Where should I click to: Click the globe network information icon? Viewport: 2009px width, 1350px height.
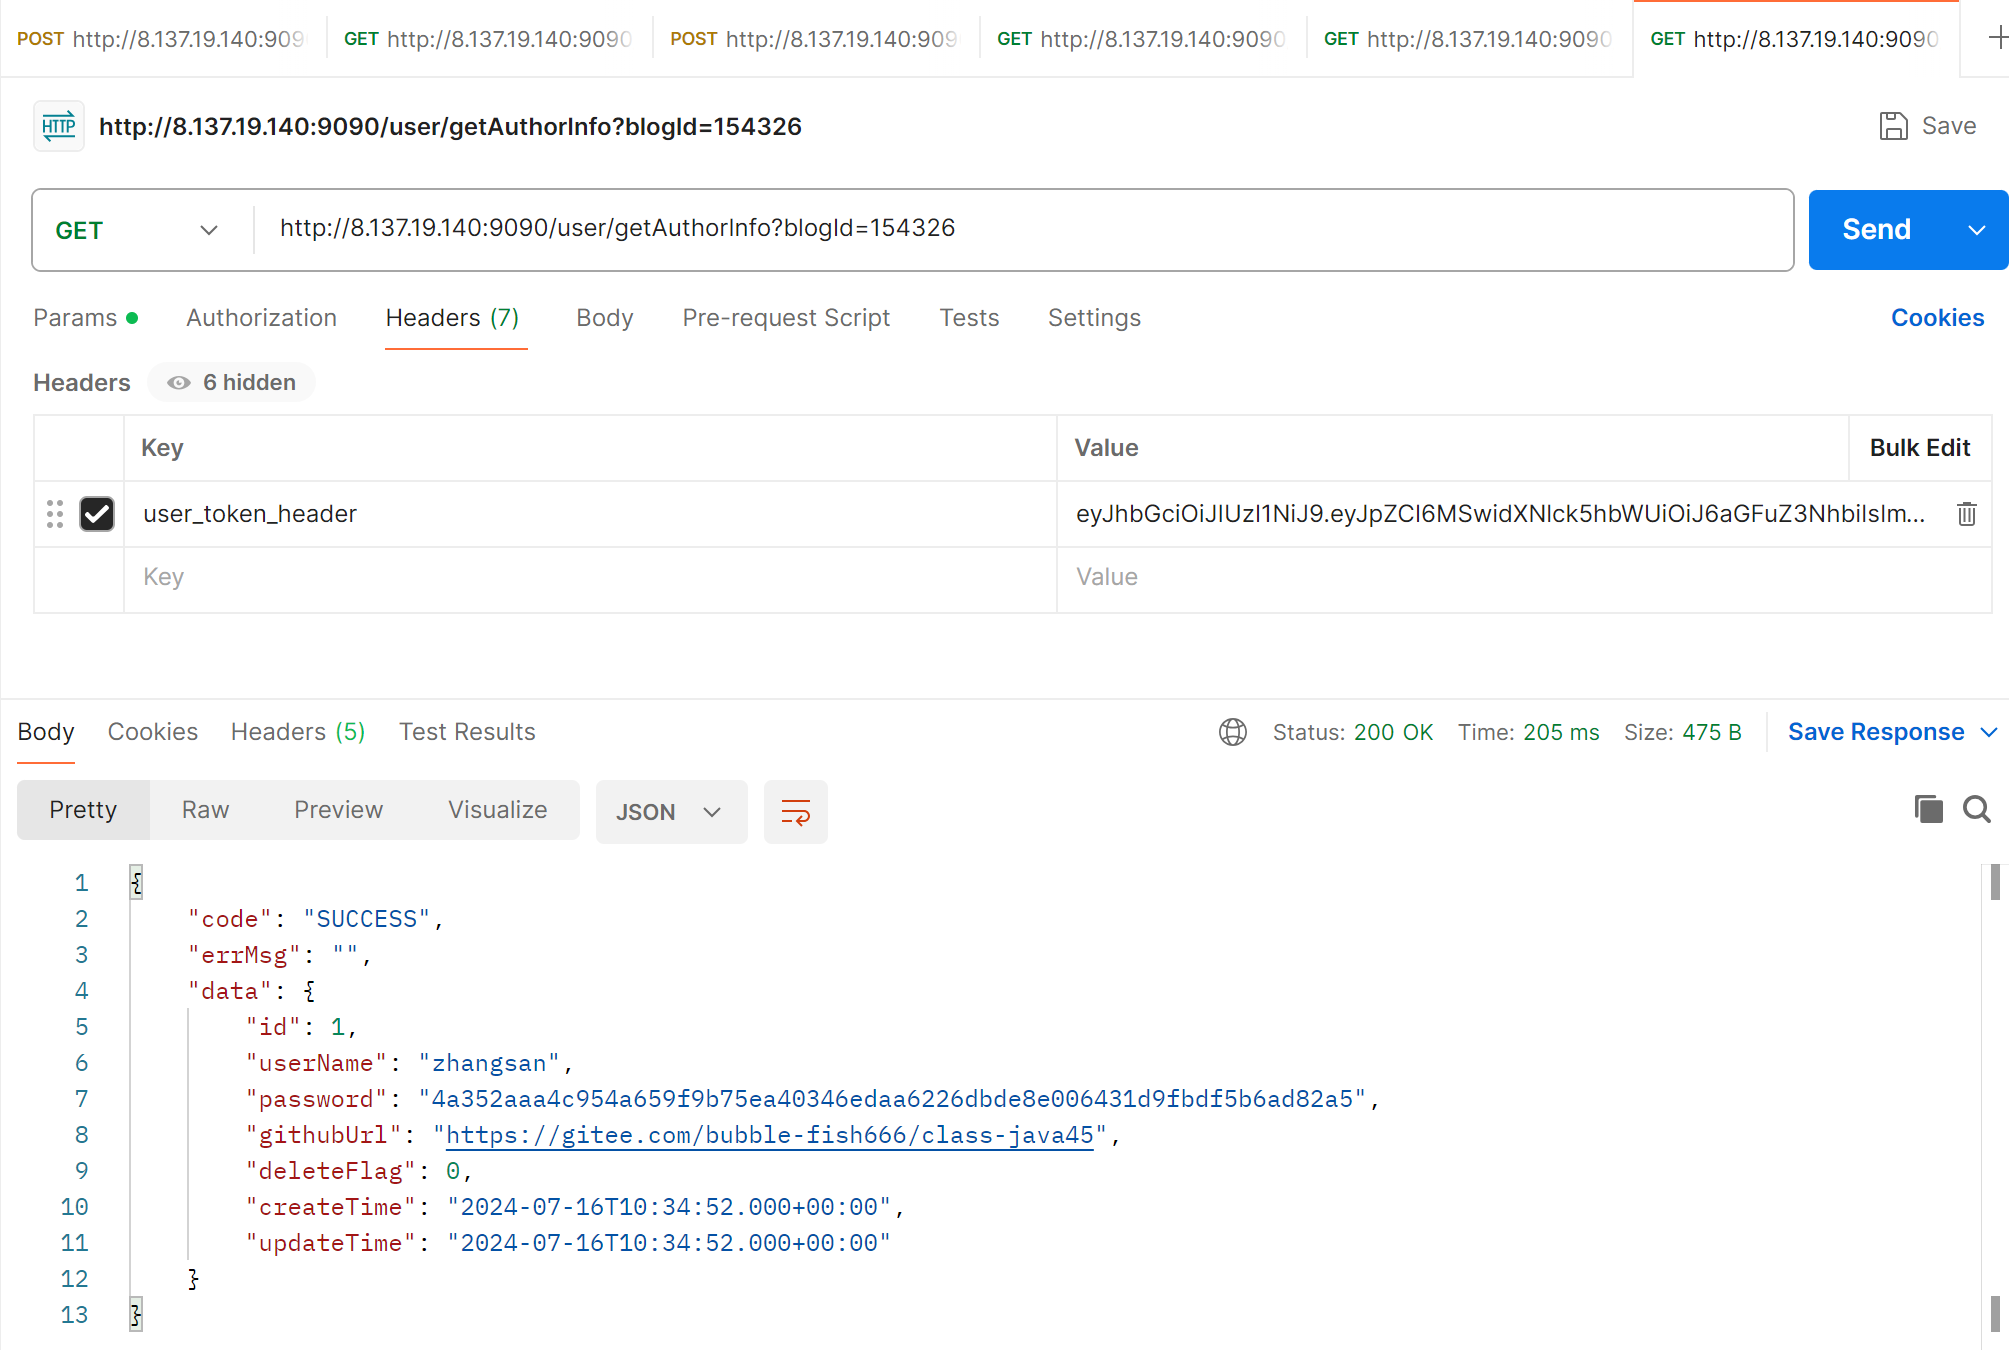[x=1233, y=732]
